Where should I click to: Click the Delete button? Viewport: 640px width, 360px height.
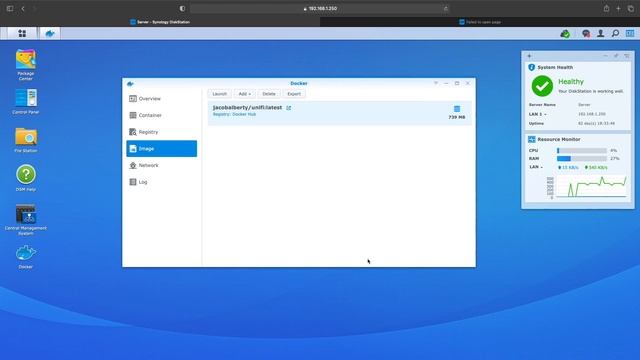pyautogui.click(x=269, y=94)
